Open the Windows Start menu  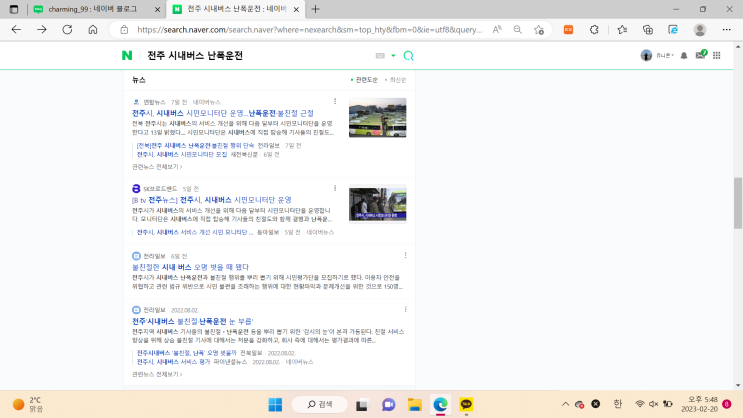pos(275,405)
